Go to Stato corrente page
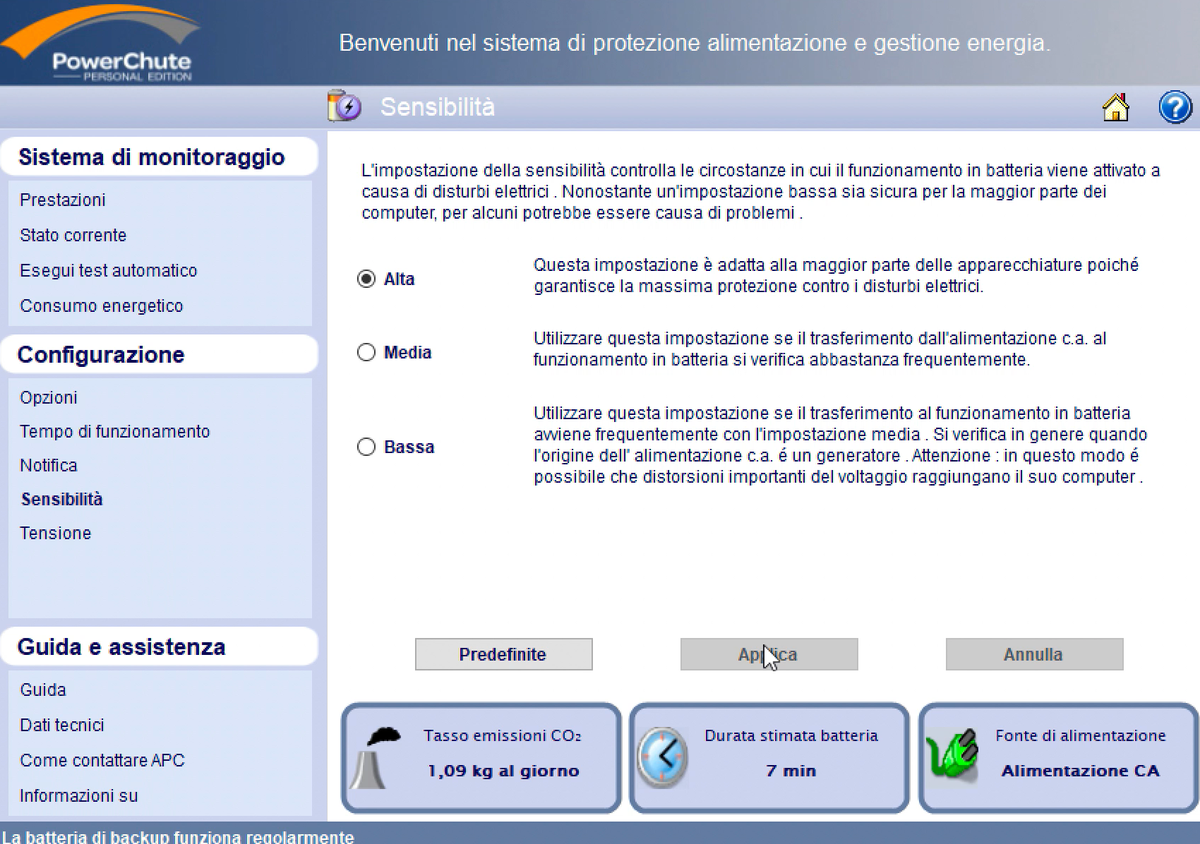 (x=73, y=235)
